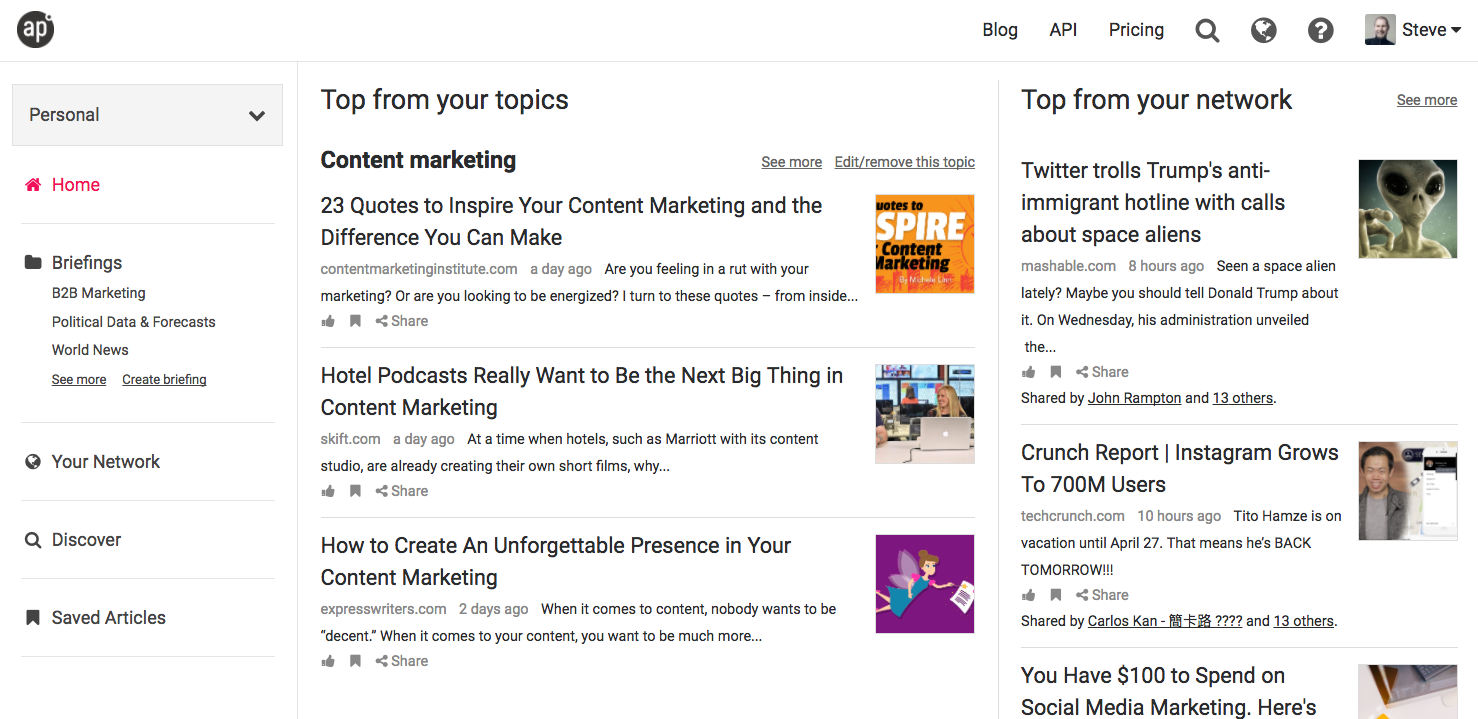The width and height of the screenshot is (1478, 719).
Task: Open the Steve account dropdown arrow
Action: (x=1456, y=31)
